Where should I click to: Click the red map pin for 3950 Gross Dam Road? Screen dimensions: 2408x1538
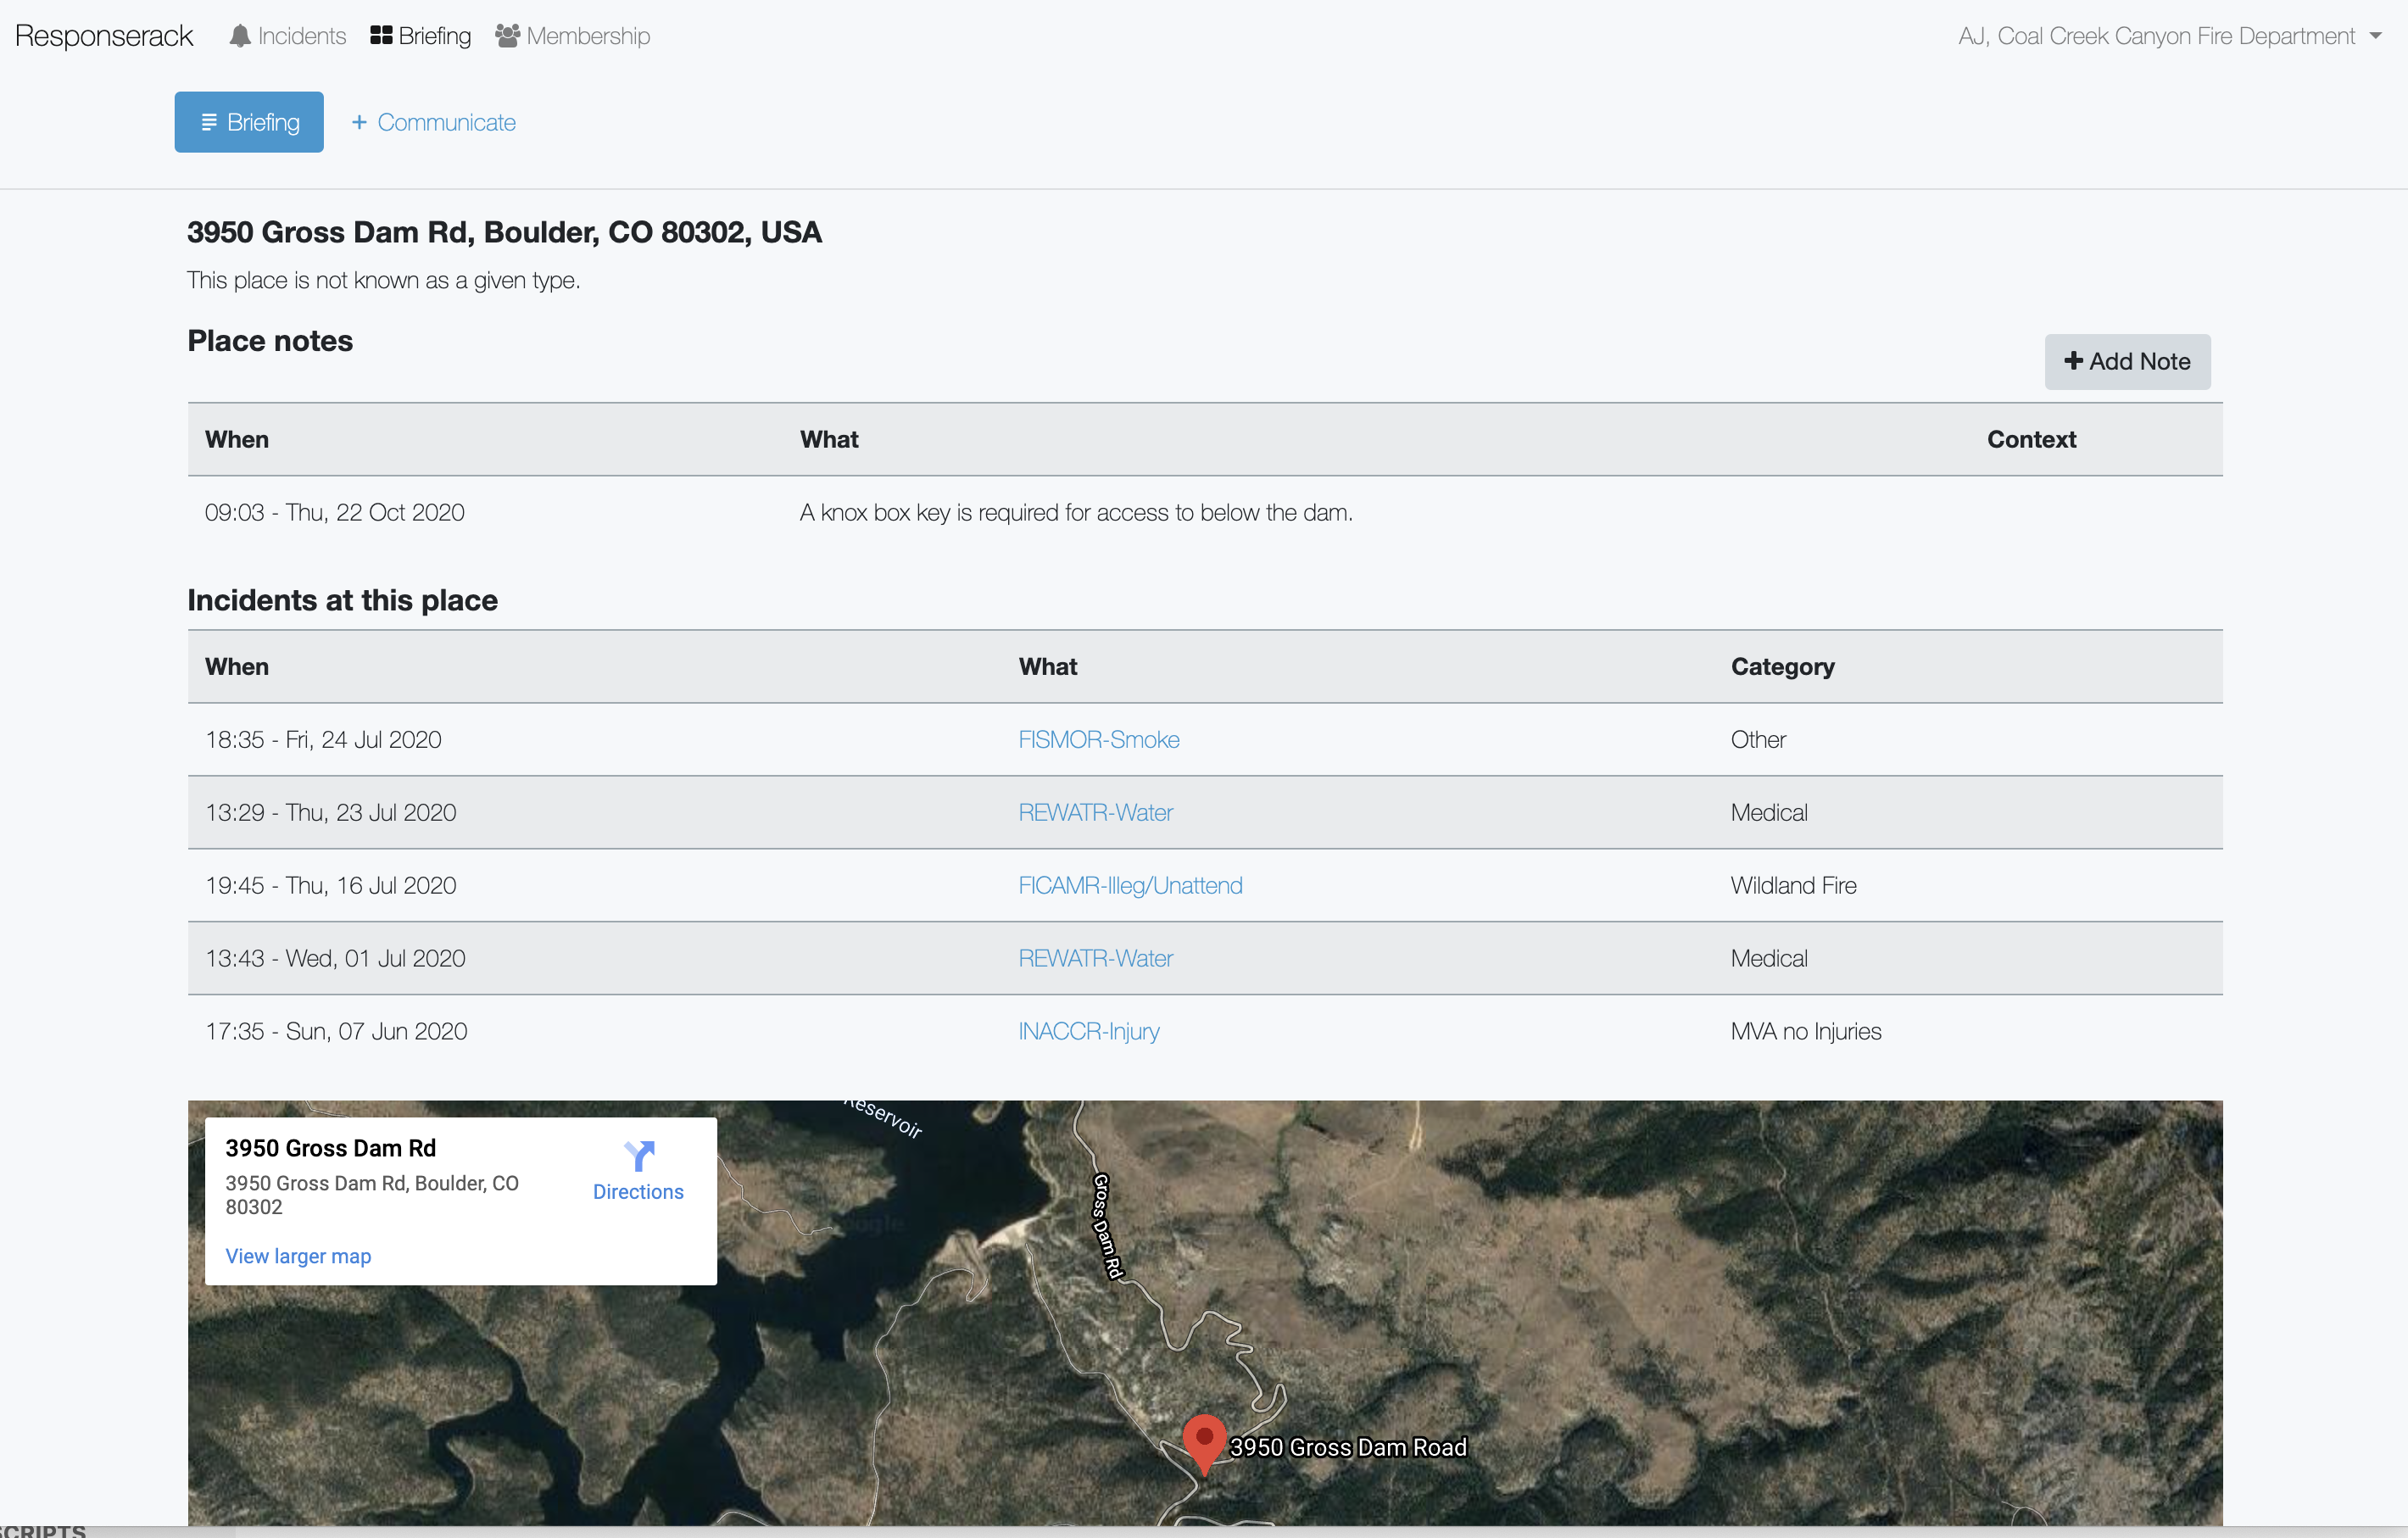(1205, 1443)
